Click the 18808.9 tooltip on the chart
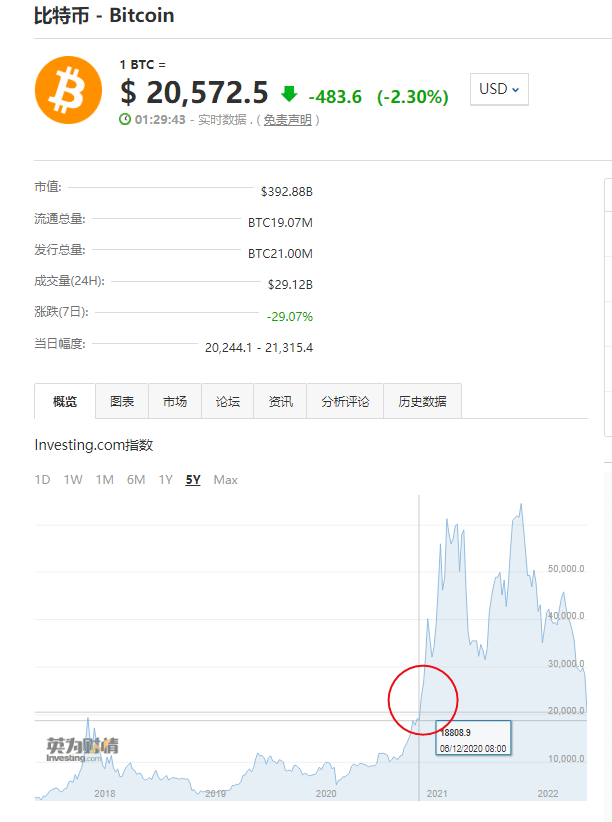This screenshot has width=612, height=822. tap(473, 739)
